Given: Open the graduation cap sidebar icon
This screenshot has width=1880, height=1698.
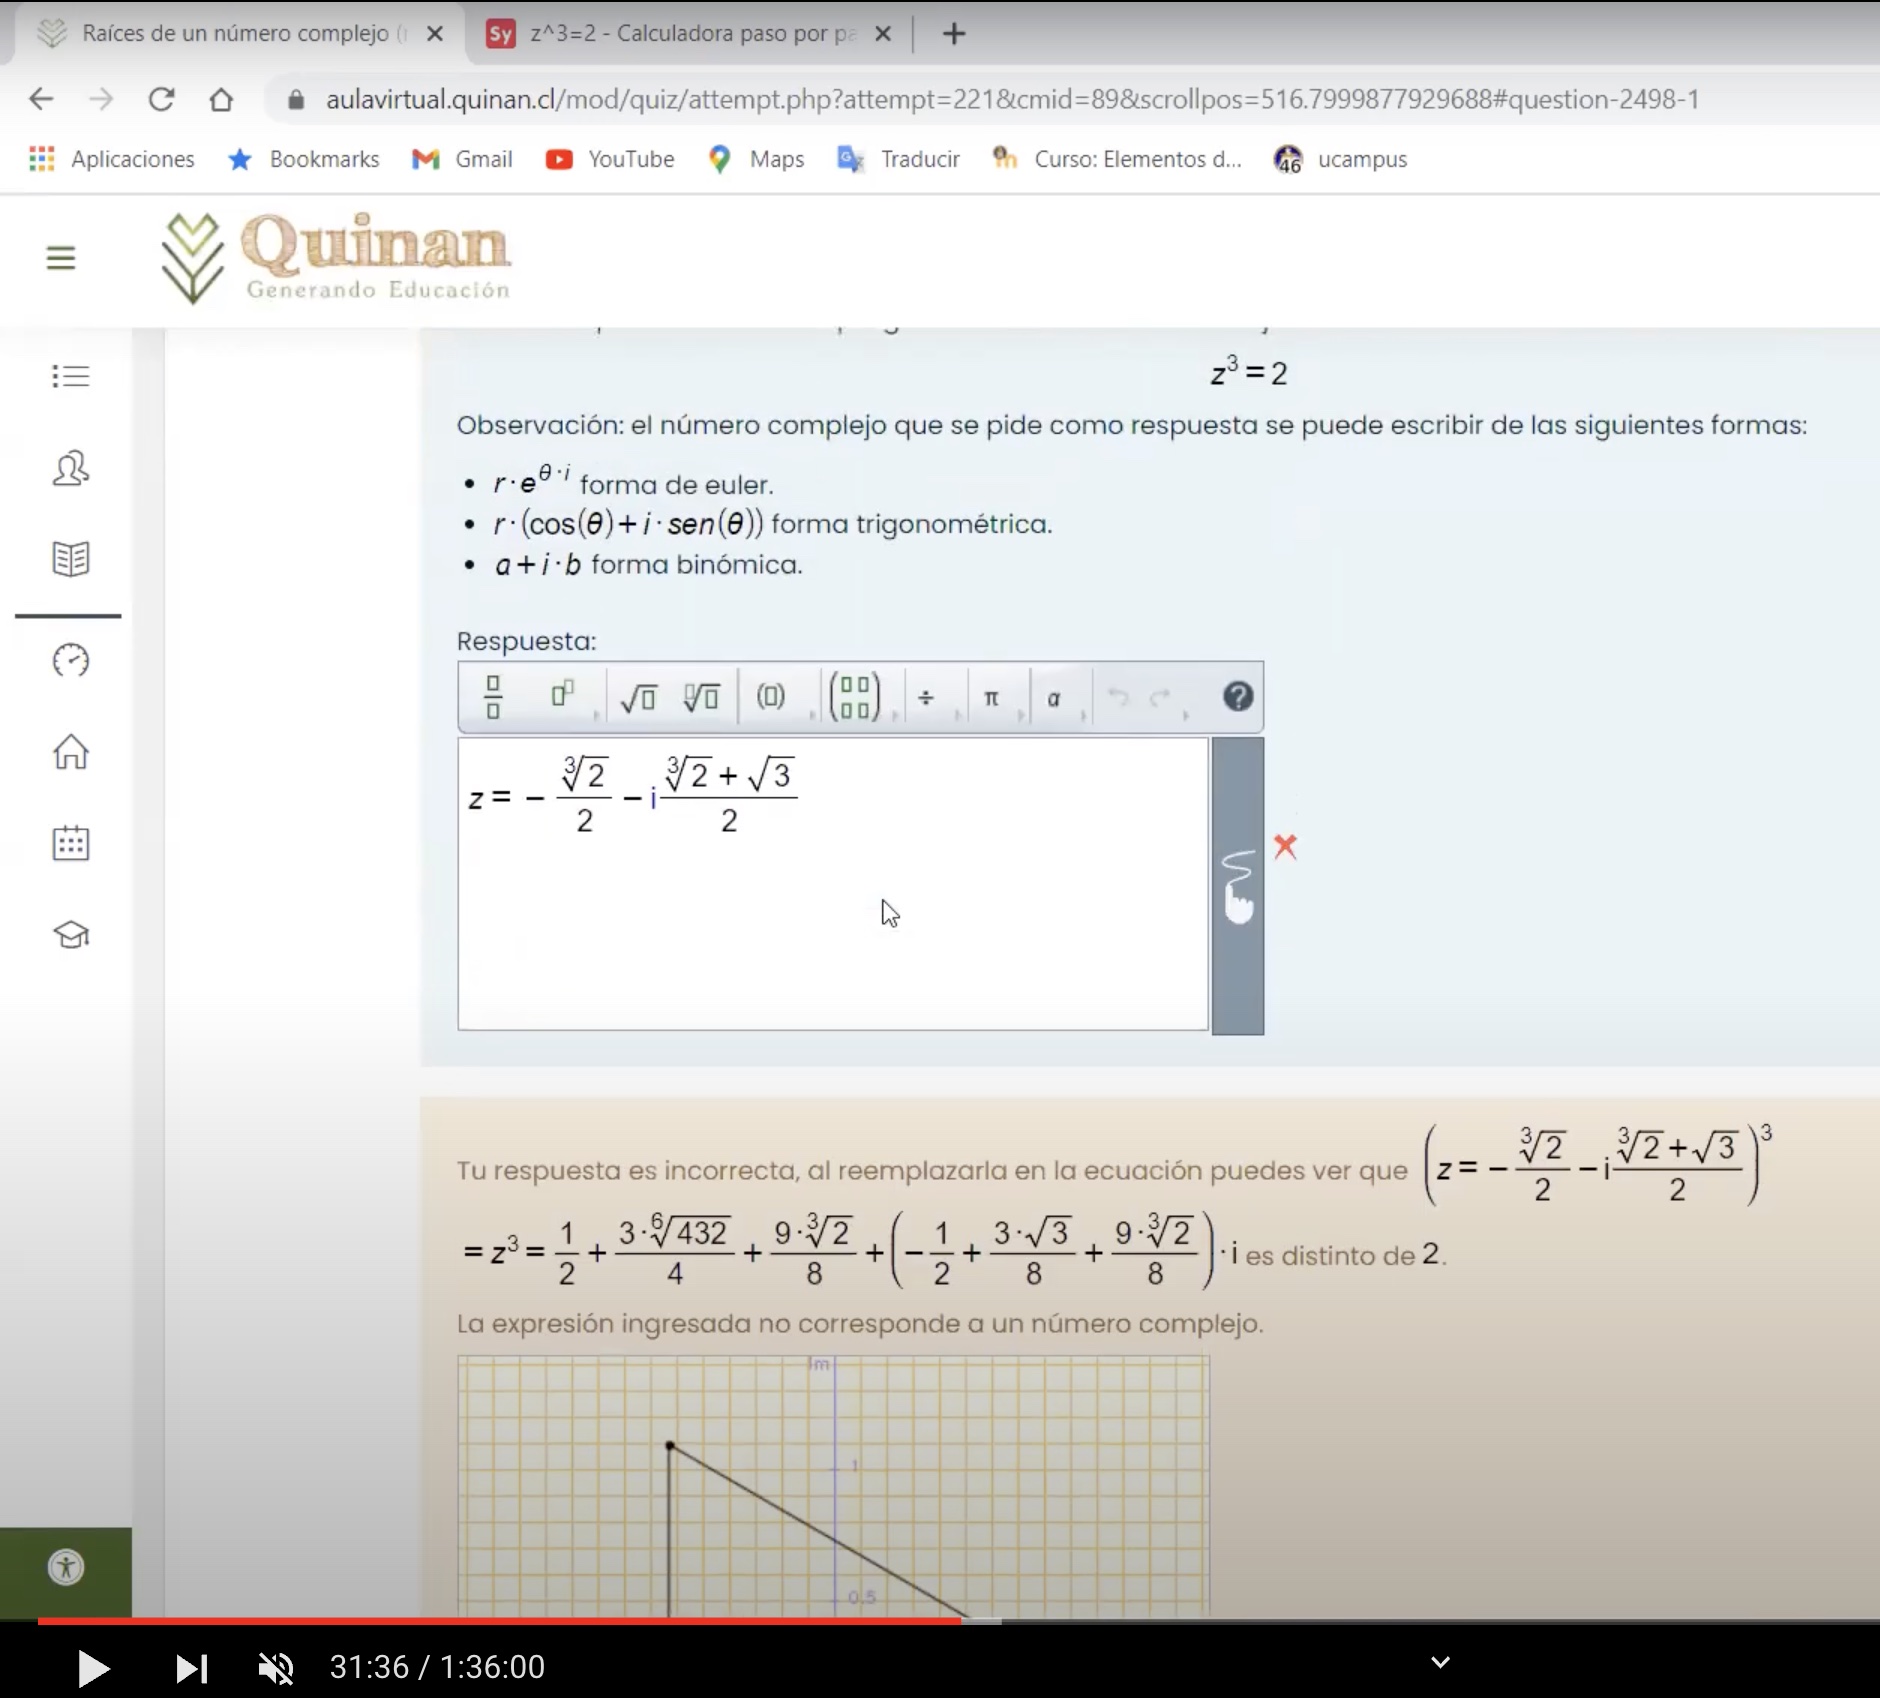Looking at the screenshot, I should click(x=71, y=935).
